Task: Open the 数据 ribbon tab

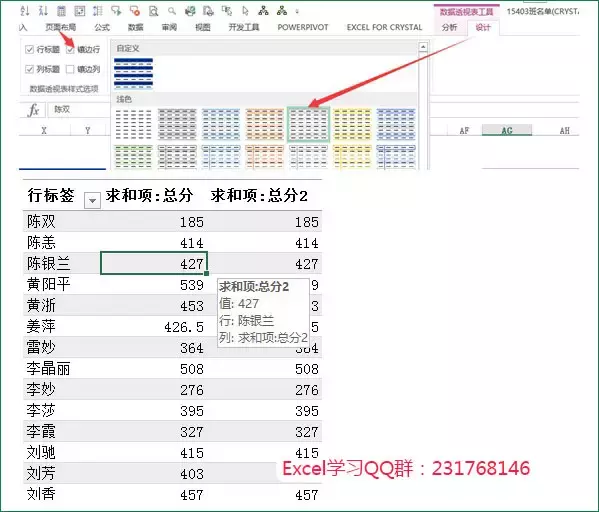Action: click(x=135, y=27)
